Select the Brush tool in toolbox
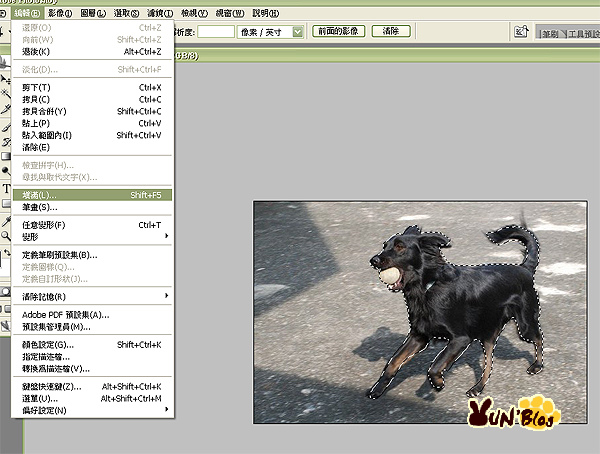Image resolution: width=600 pixels, height=454 pixels. (x=5, y=127)
